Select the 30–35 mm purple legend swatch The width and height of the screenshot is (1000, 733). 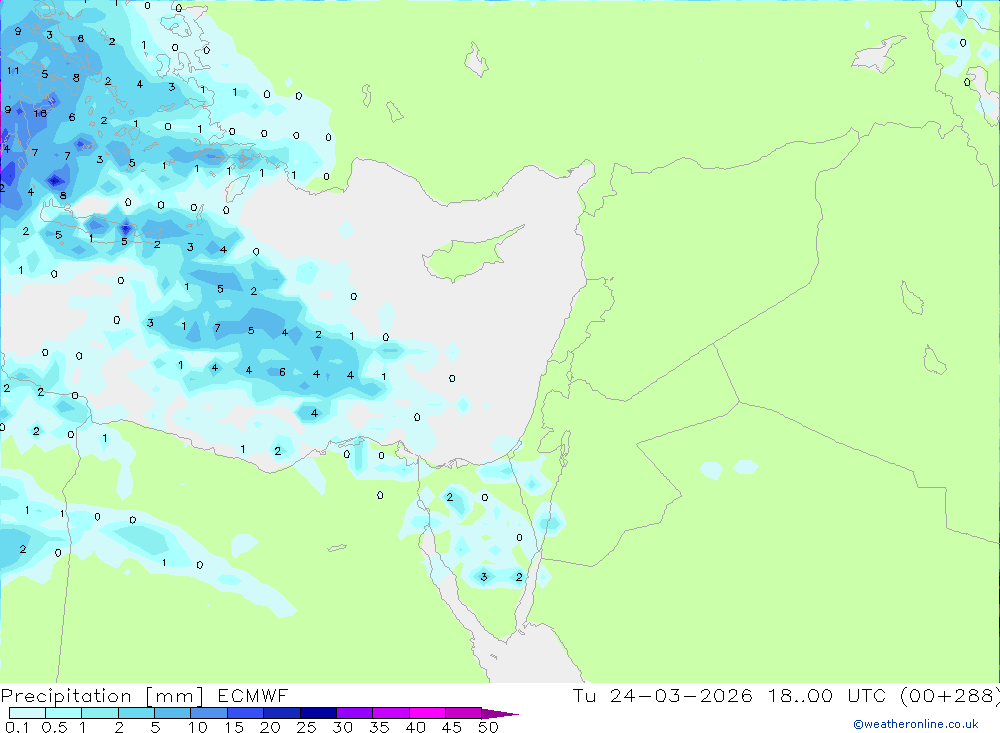[354, 713]
